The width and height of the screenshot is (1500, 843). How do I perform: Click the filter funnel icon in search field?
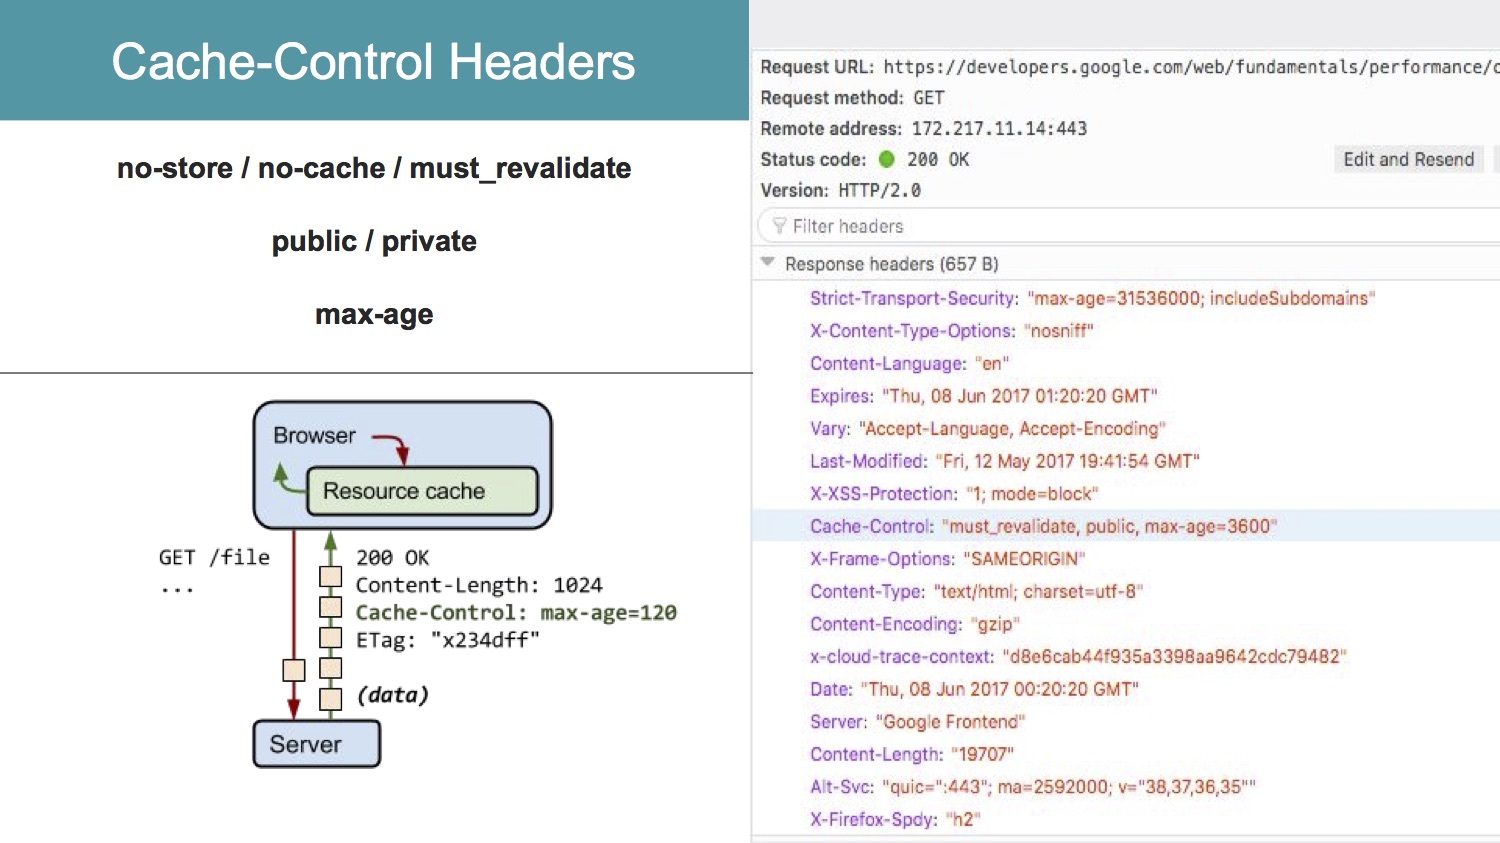780,225
